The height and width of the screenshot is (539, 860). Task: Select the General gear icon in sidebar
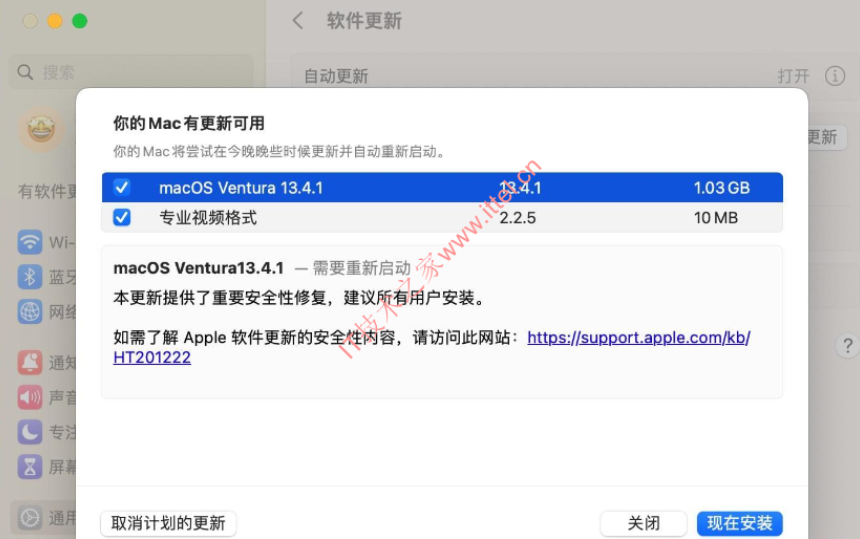(x=30, y=518)
